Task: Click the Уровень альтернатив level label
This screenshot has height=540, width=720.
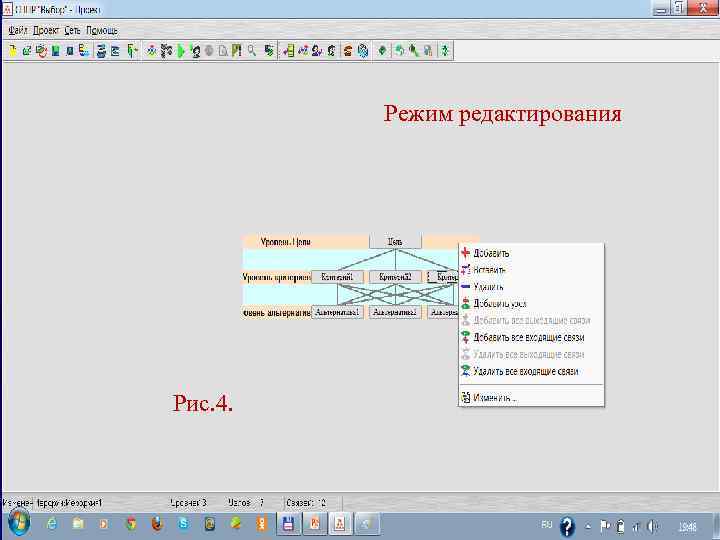Action: (276, 313)
